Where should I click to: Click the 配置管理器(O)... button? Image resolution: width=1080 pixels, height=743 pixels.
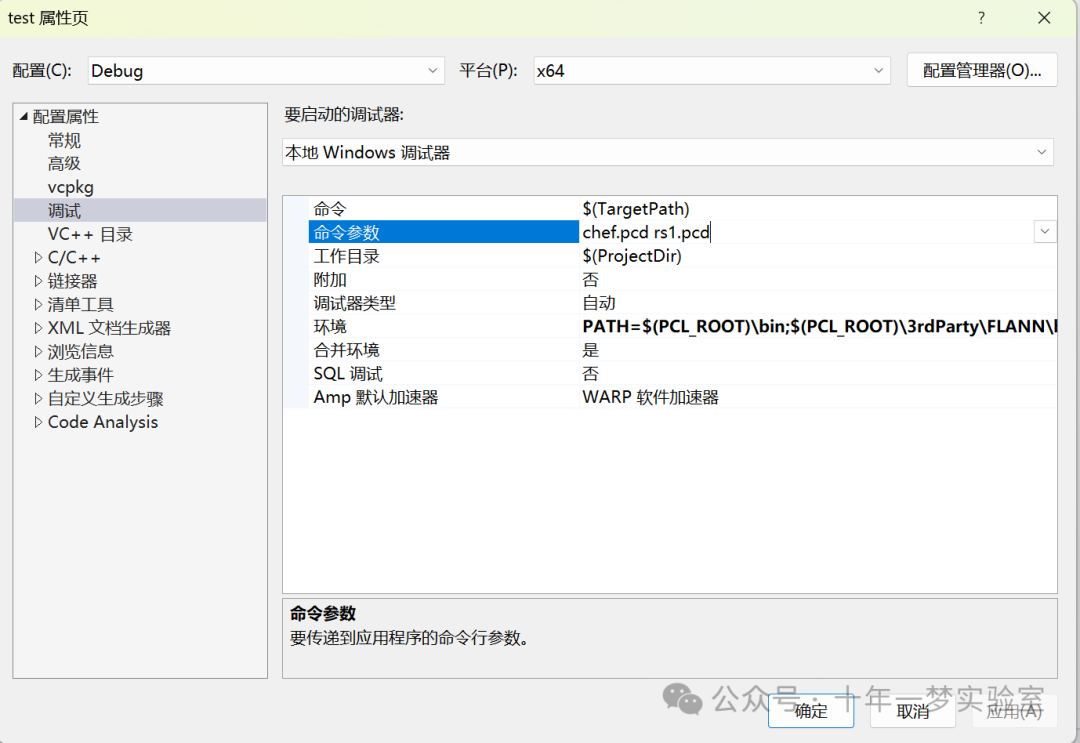pos(982,70)
